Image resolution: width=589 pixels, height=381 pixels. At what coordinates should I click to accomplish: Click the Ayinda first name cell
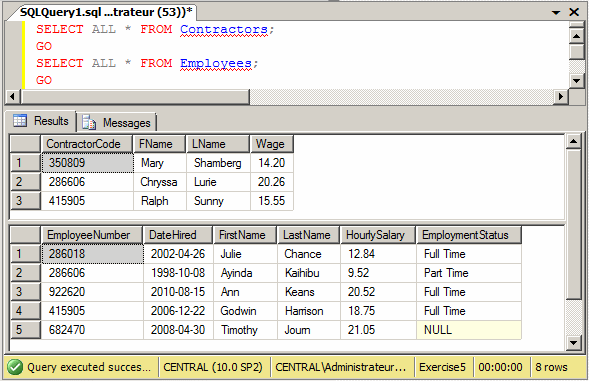[x=245, y=273]
